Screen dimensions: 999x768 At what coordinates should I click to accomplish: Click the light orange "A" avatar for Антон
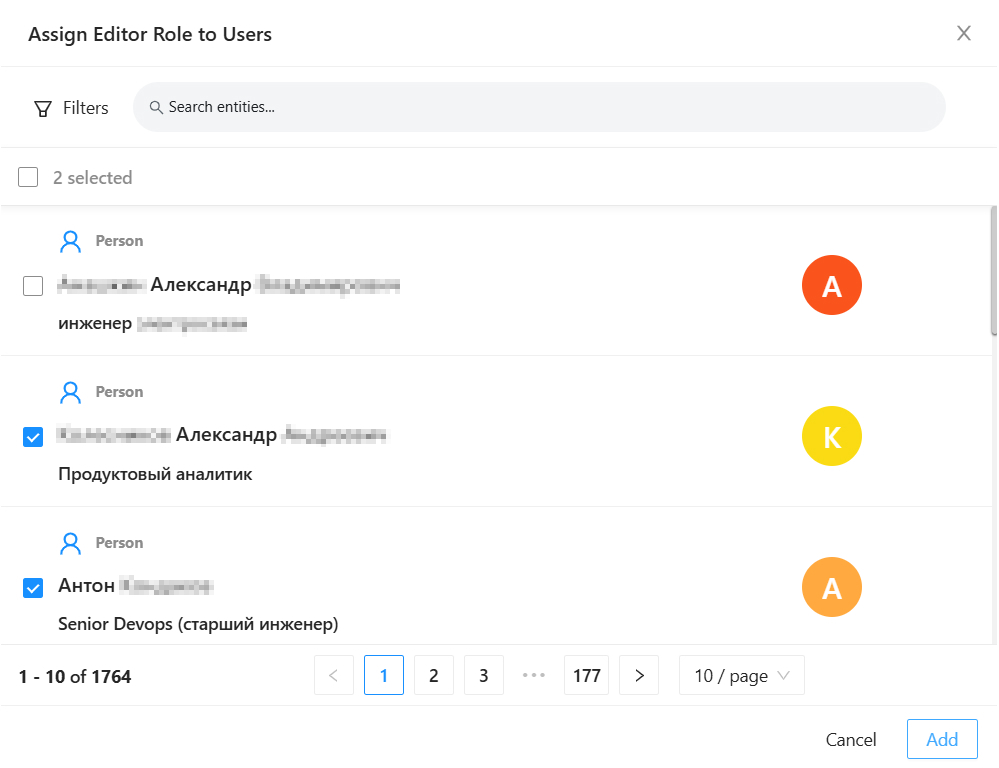tap(831, 587)
